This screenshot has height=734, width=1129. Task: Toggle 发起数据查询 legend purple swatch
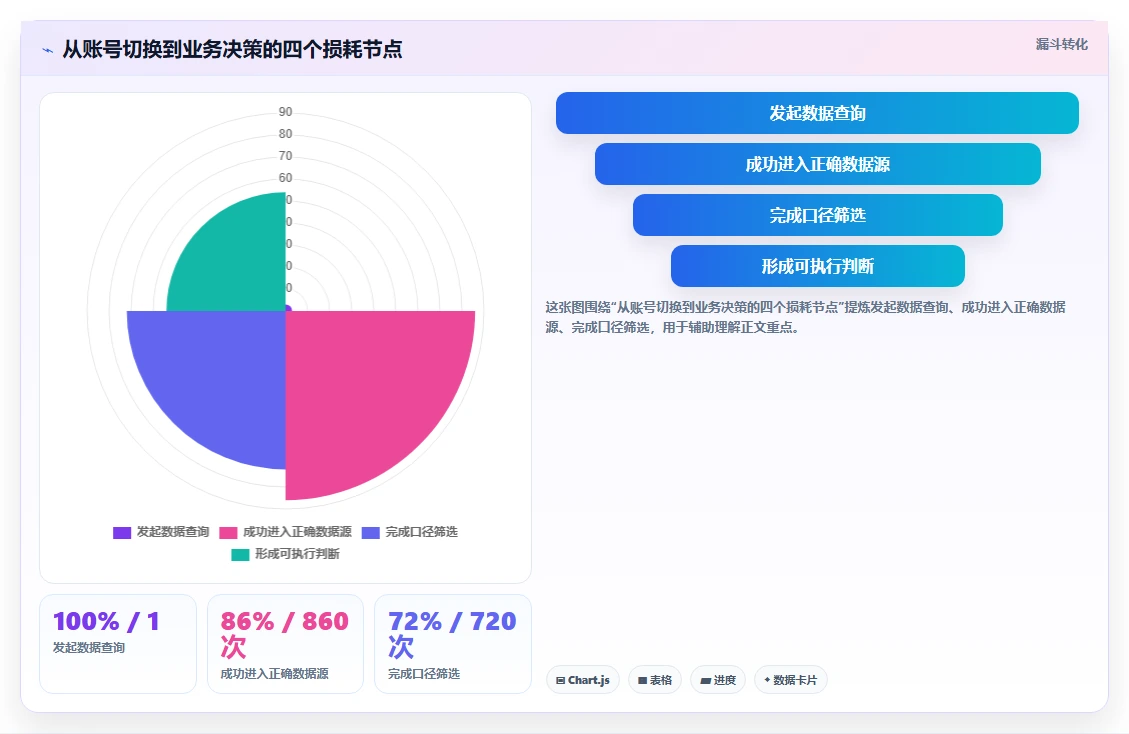(x=122, y=532)
